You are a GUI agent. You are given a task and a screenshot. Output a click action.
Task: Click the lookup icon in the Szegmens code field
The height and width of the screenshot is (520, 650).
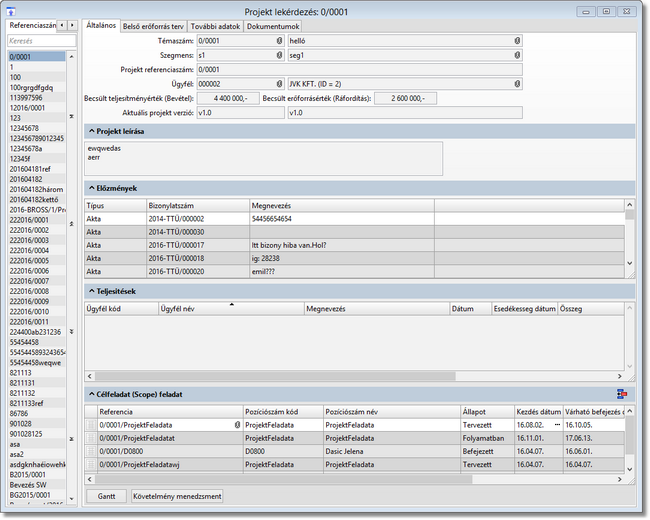(279, 55)
